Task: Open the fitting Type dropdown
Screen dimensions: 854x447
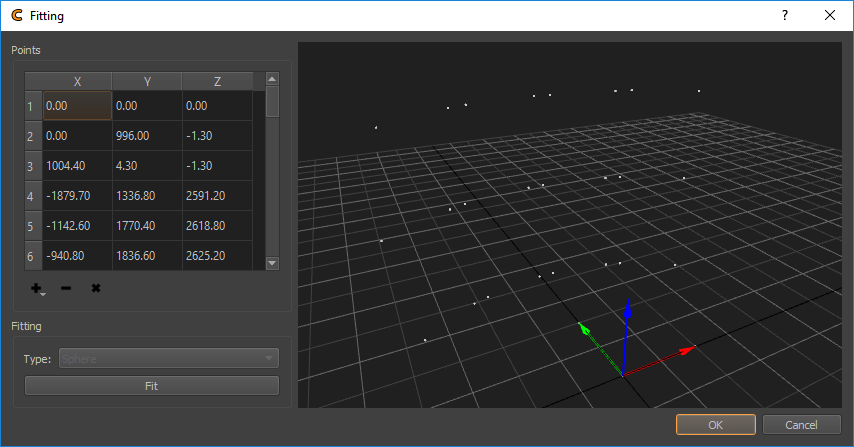Action: click(168, 358)
